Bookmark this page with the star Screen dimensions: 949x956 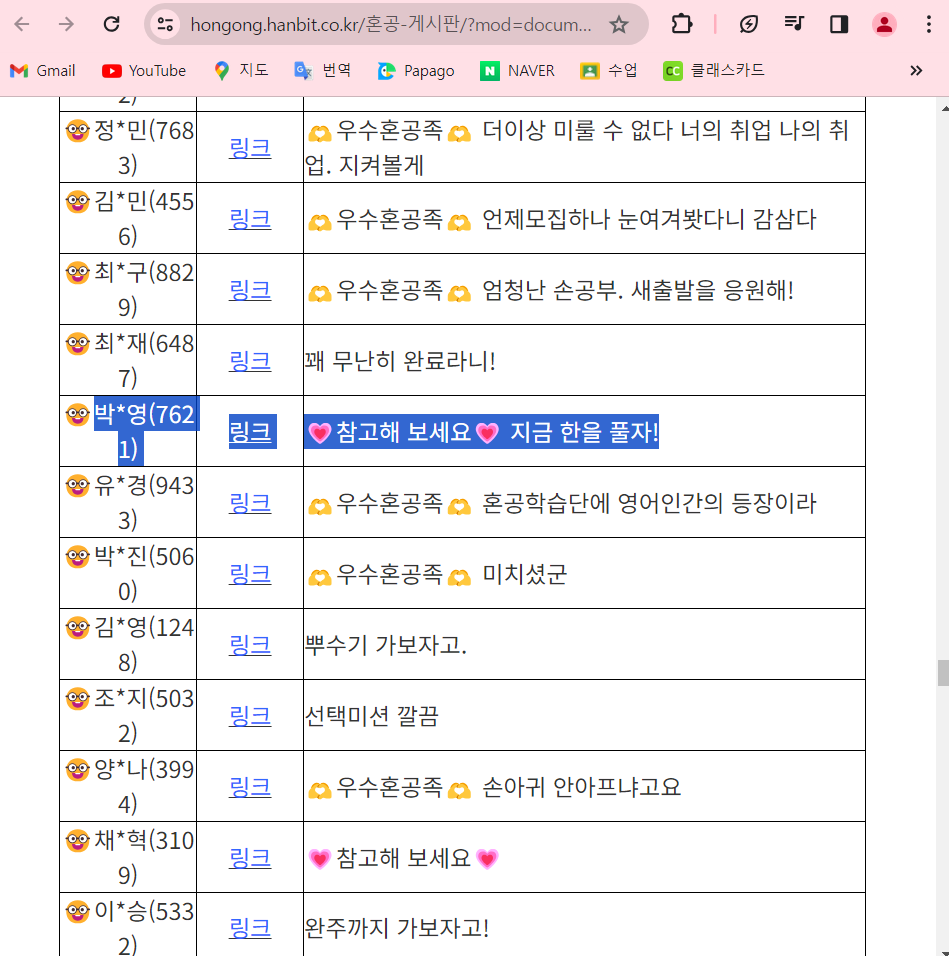[x=619, y=24]
